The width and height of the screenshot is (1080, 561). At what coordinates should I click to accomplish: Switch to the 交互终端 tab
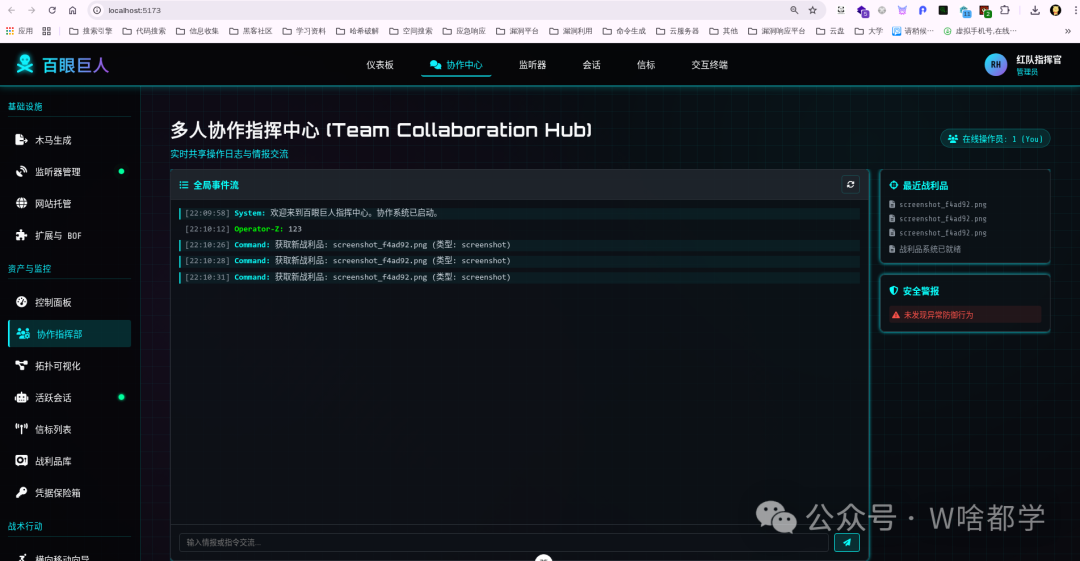pyautogui.click(x=709, y=65)
